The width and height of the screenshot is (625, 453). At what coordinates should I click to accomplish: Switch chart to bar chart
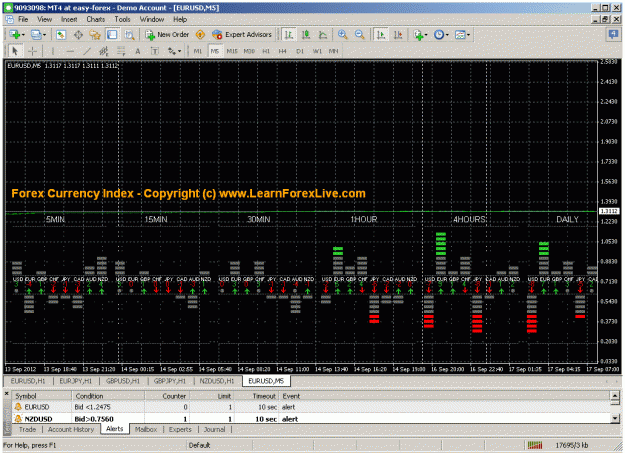pyautogui.click(x=289, y=35)
